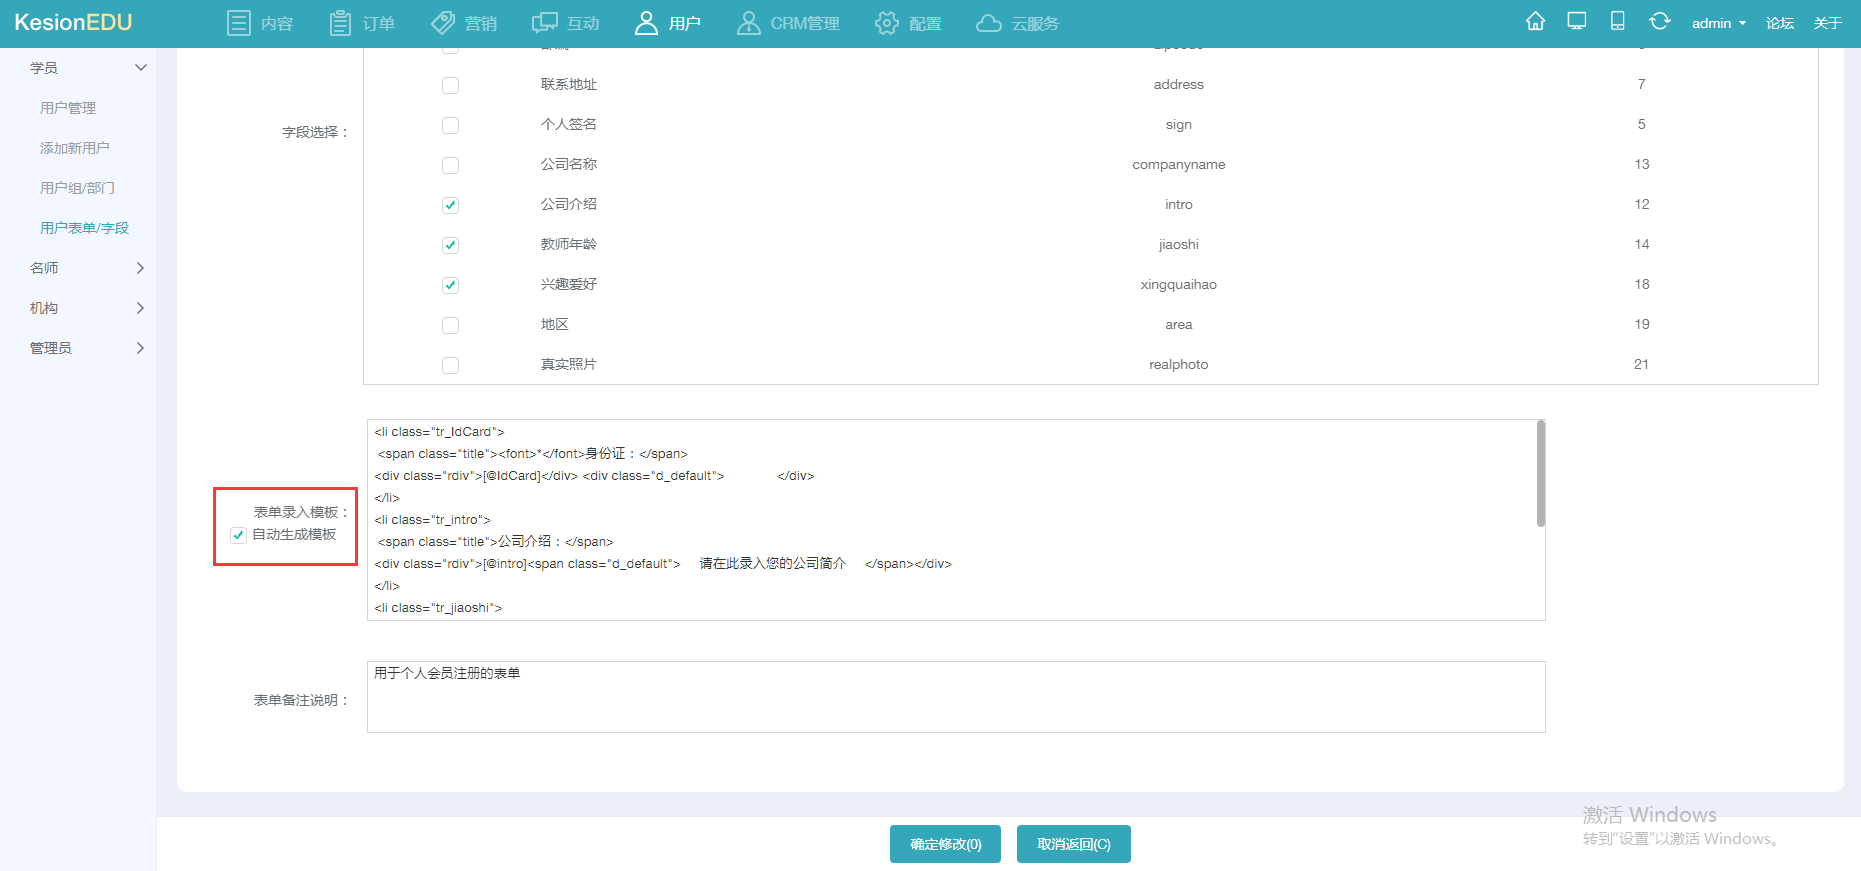Click the mobile phone preview icon
The height and width of the screenshot is (871, 1861).
click(1617, 22)
